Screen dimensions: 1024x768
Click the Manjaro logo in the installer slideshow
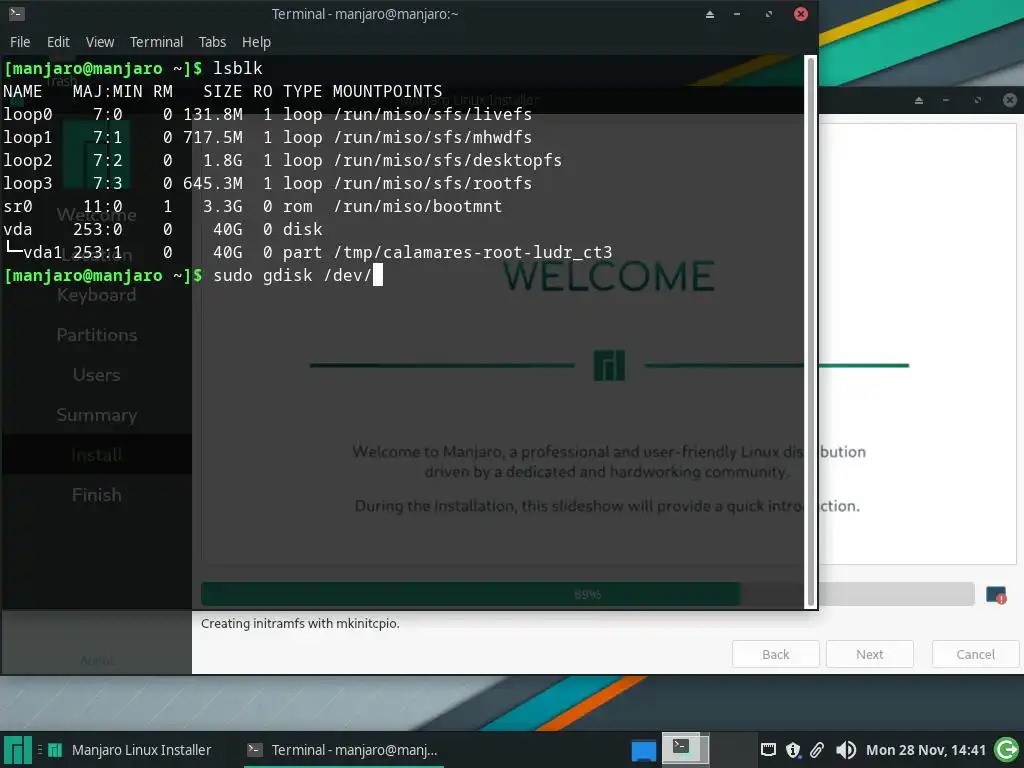point(609,366)
